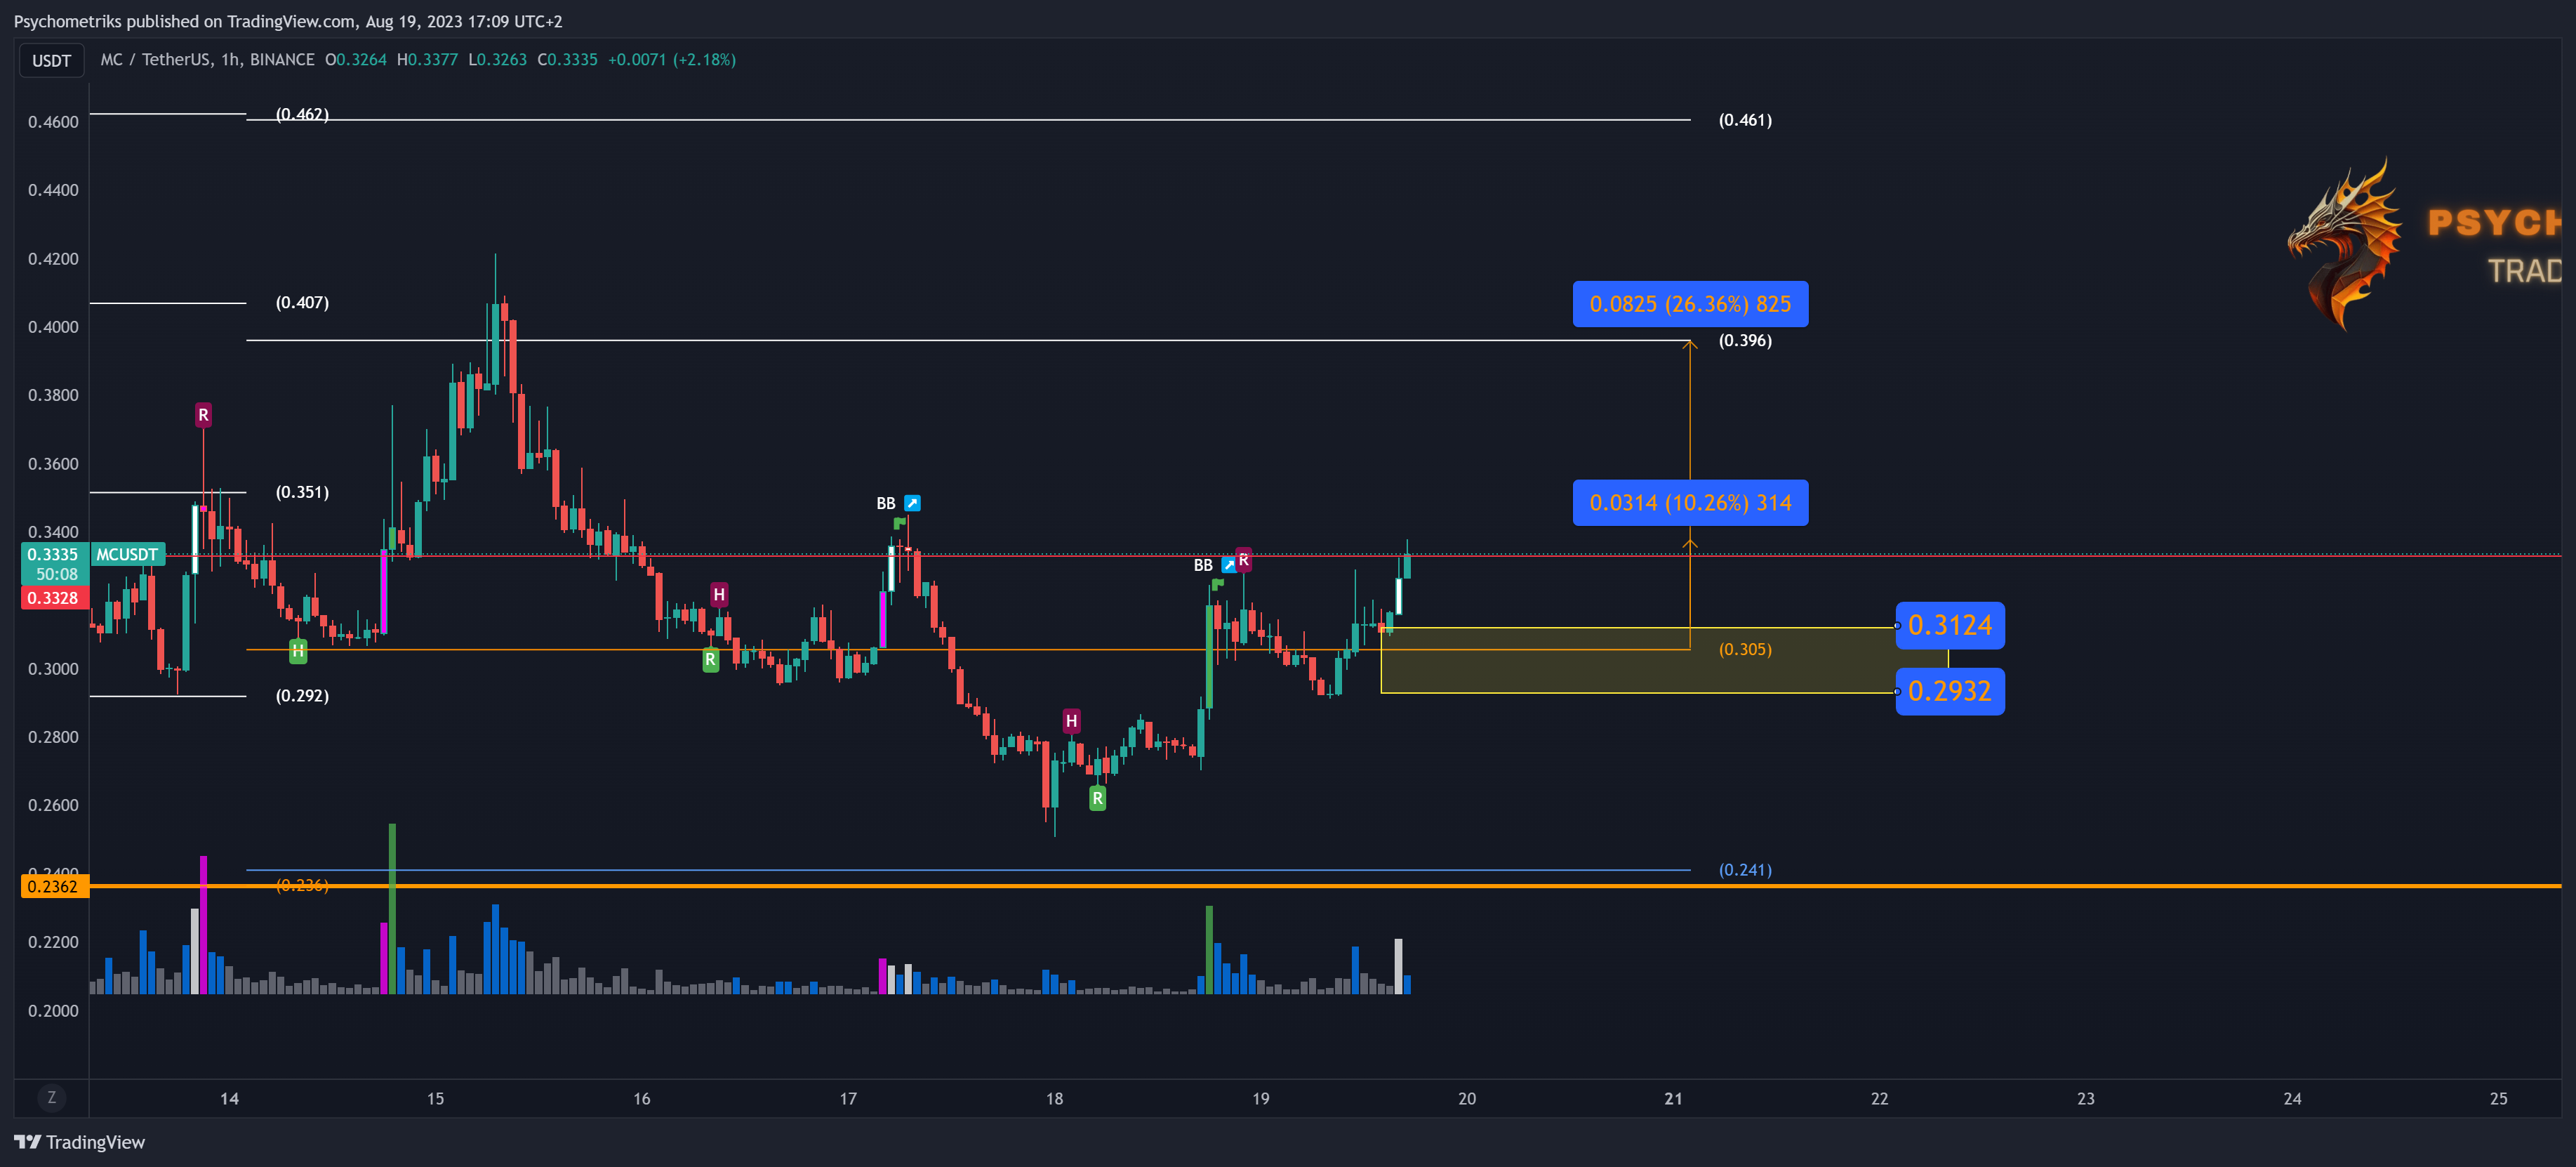Viewport: 2576px width, 1167px height.
Task: Click the MCUSDT symbol tag
Action: [x=128, y=555]
